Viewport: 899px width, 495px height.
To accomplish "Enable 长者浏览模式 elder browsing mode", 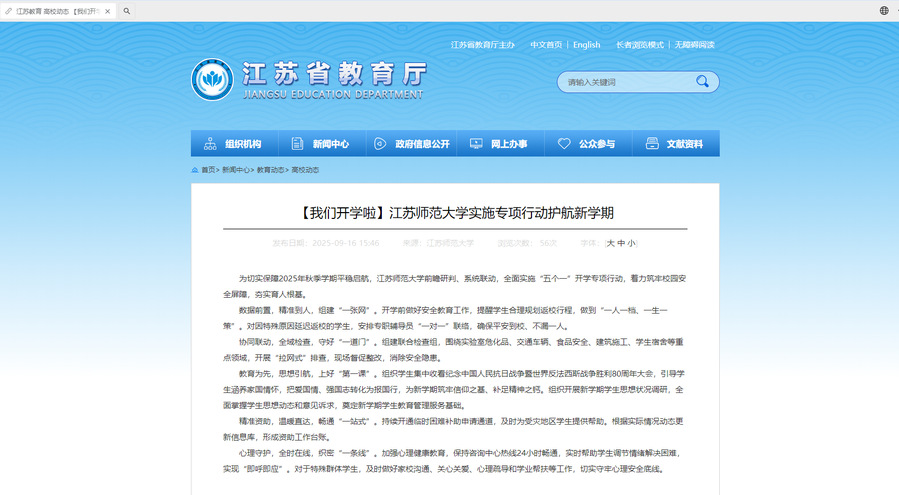I will tap(640, 45).
